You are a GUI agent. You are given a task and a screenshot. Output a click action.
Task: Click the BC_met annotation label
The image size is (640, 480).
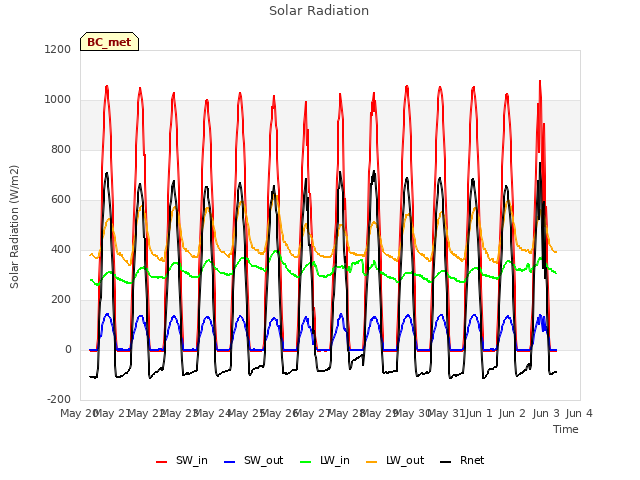(x=109, y=42)
